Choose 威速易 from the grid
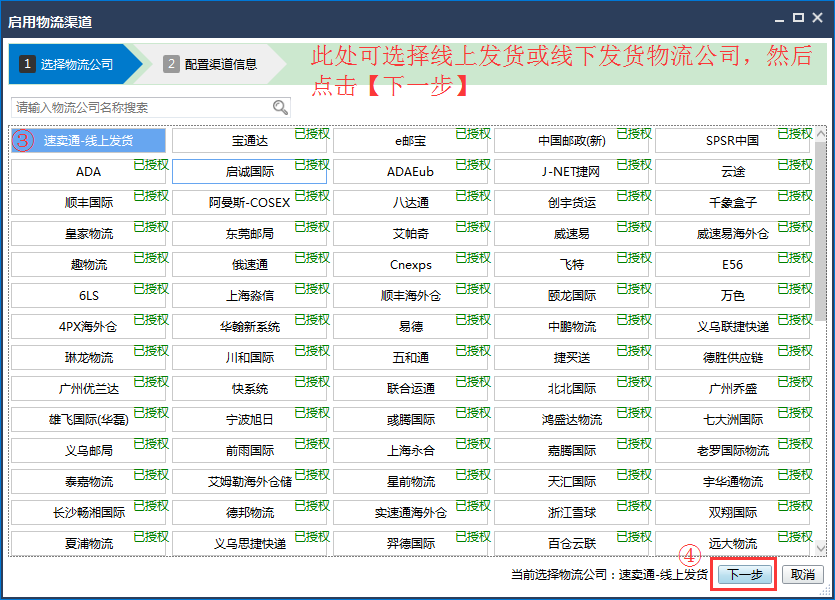Image resolution: width=835 pixels, height=600 pixels. click(571, 233)
